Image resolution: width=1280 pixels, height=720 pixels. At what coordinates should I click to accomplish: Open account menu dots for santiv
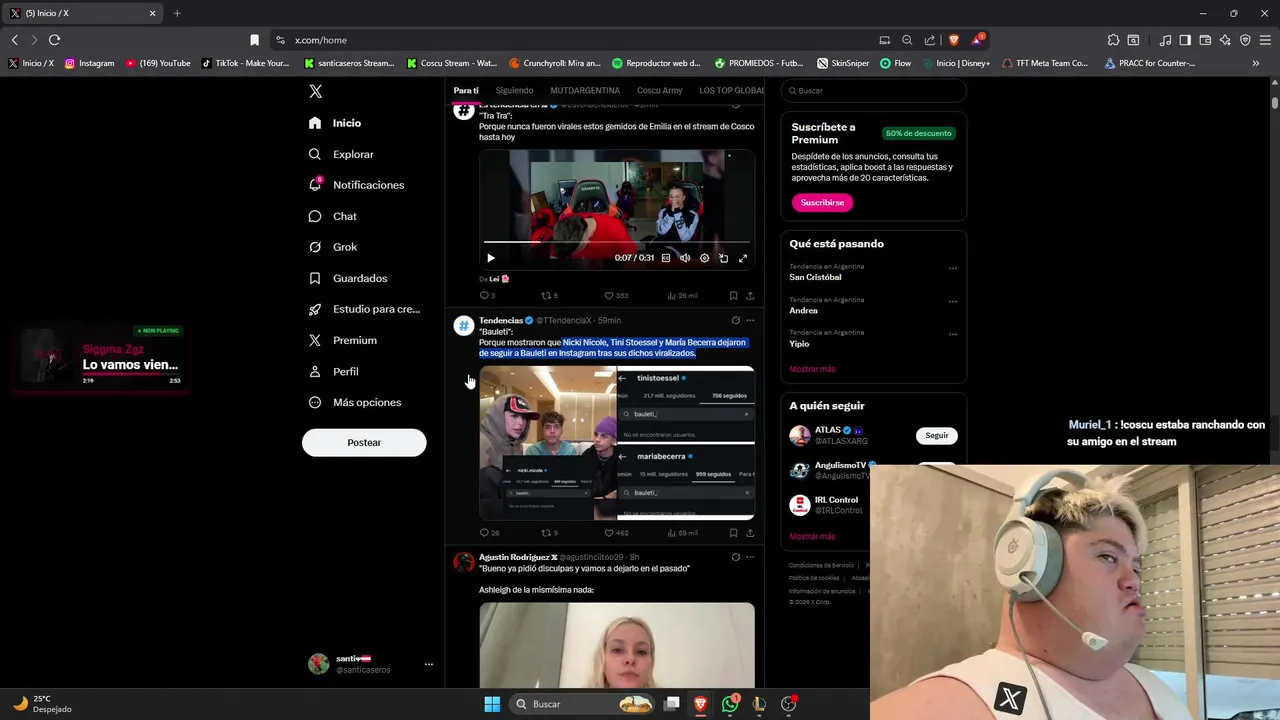tap(428, 664)
